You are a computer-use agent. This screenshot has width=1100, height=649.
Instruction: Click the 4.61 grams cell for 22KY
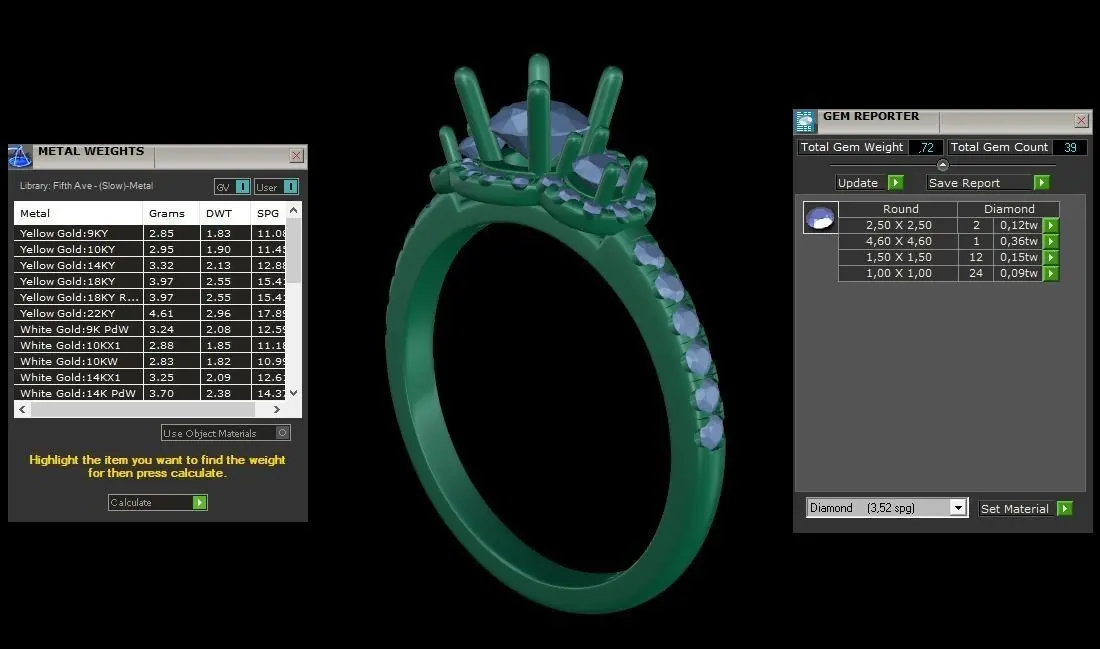coord(171,313)
